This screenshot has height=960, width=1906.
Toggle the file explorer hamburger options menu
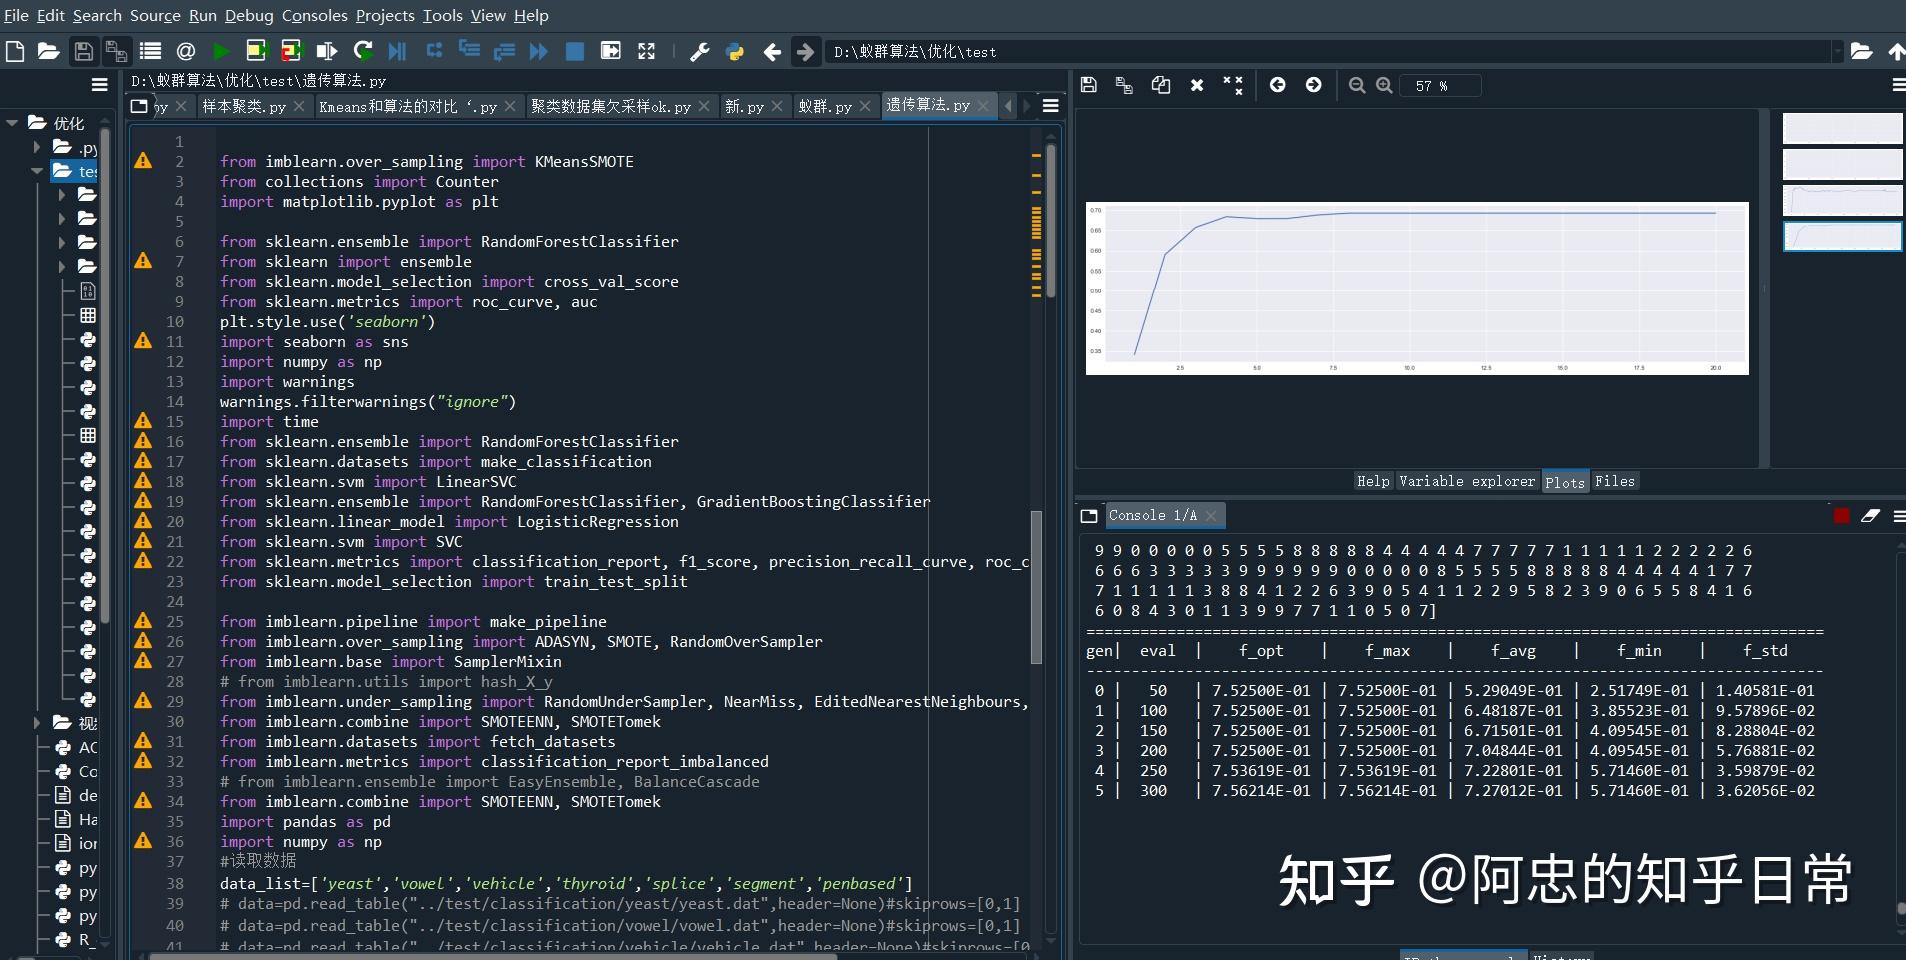point(100,85)
